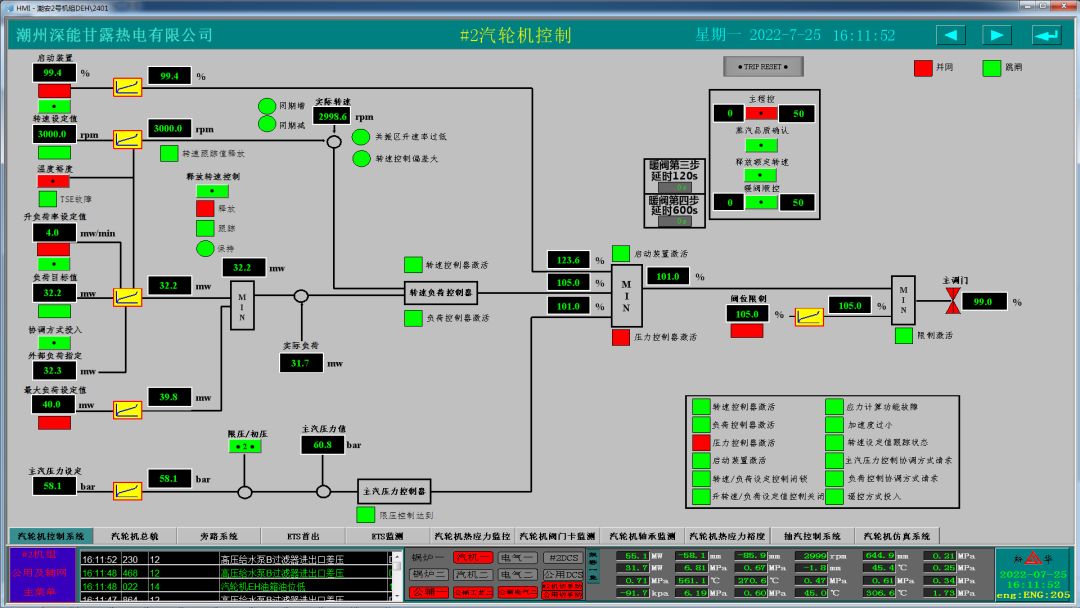
Task: Click the previous page left-arrow button
Action: (x=950, y=35)
